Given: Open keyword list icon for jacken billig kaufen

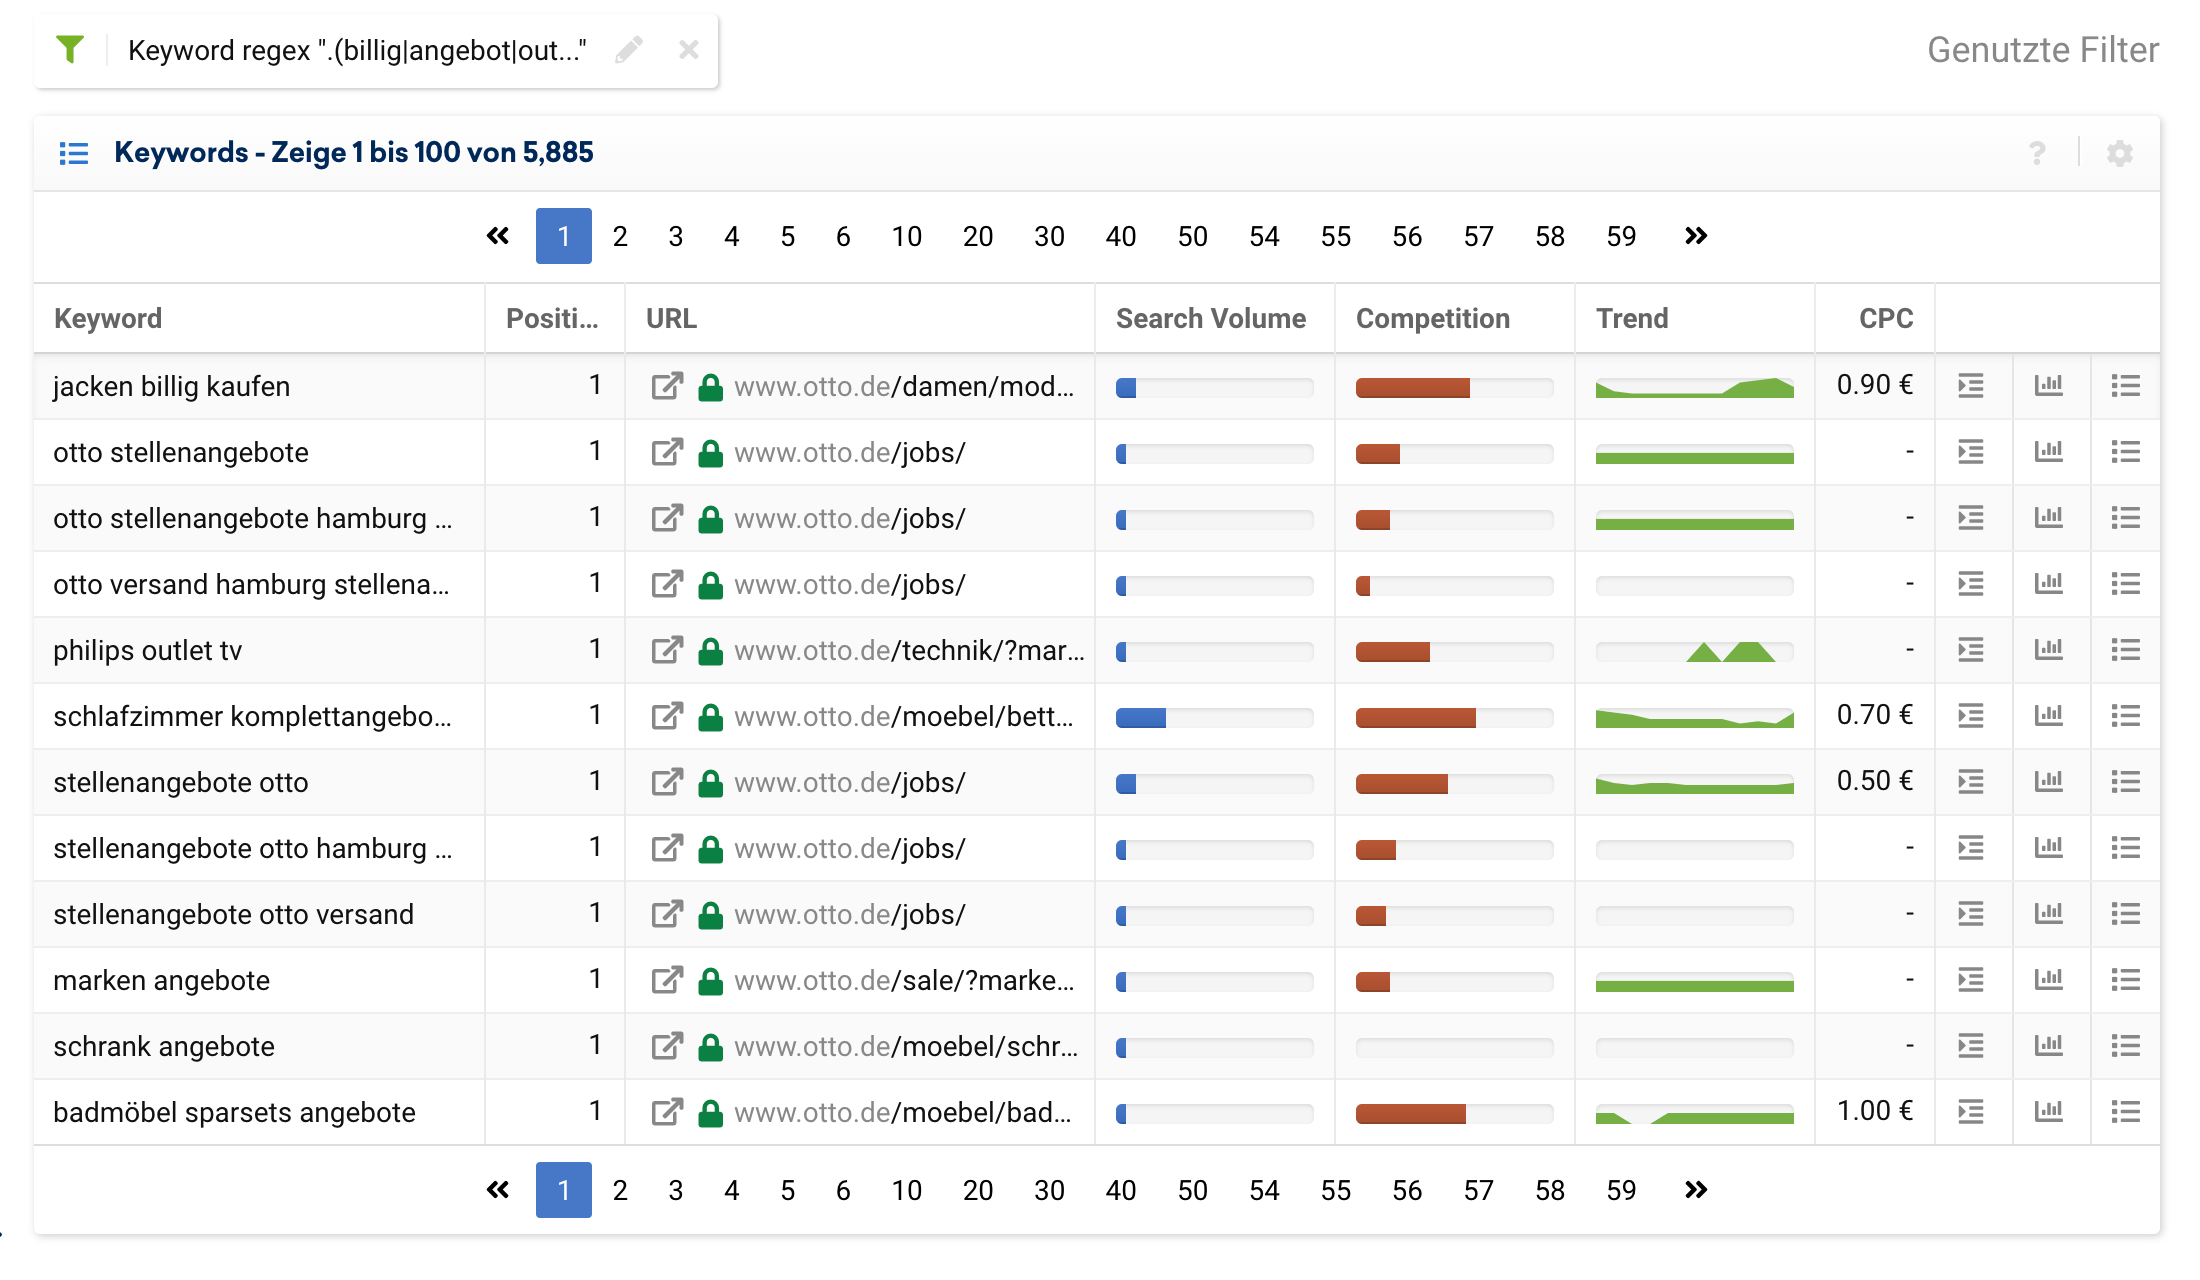Looking at the screenshot, I should (x=2125, y=385).
